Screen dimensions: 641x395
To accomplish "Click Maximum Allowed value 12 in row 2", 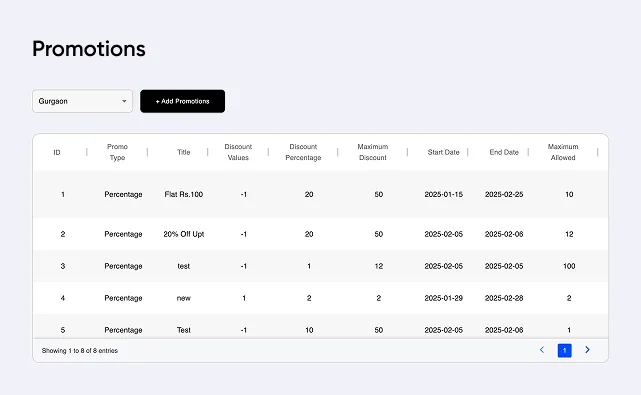I will click(569, 234).
